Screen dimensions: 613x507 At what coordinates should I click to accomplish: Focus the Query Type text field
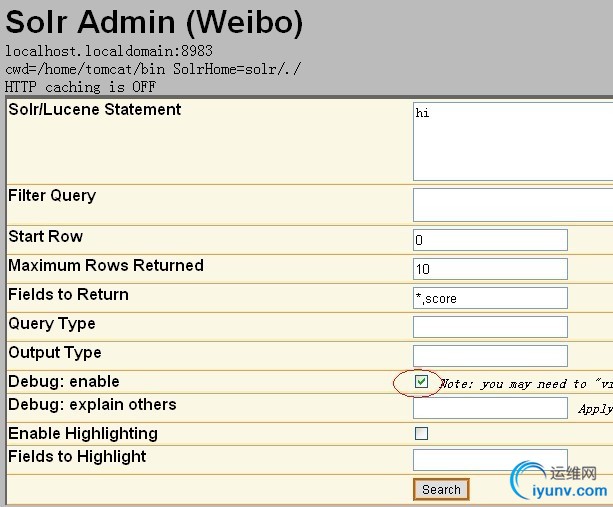tap(490, 327)
